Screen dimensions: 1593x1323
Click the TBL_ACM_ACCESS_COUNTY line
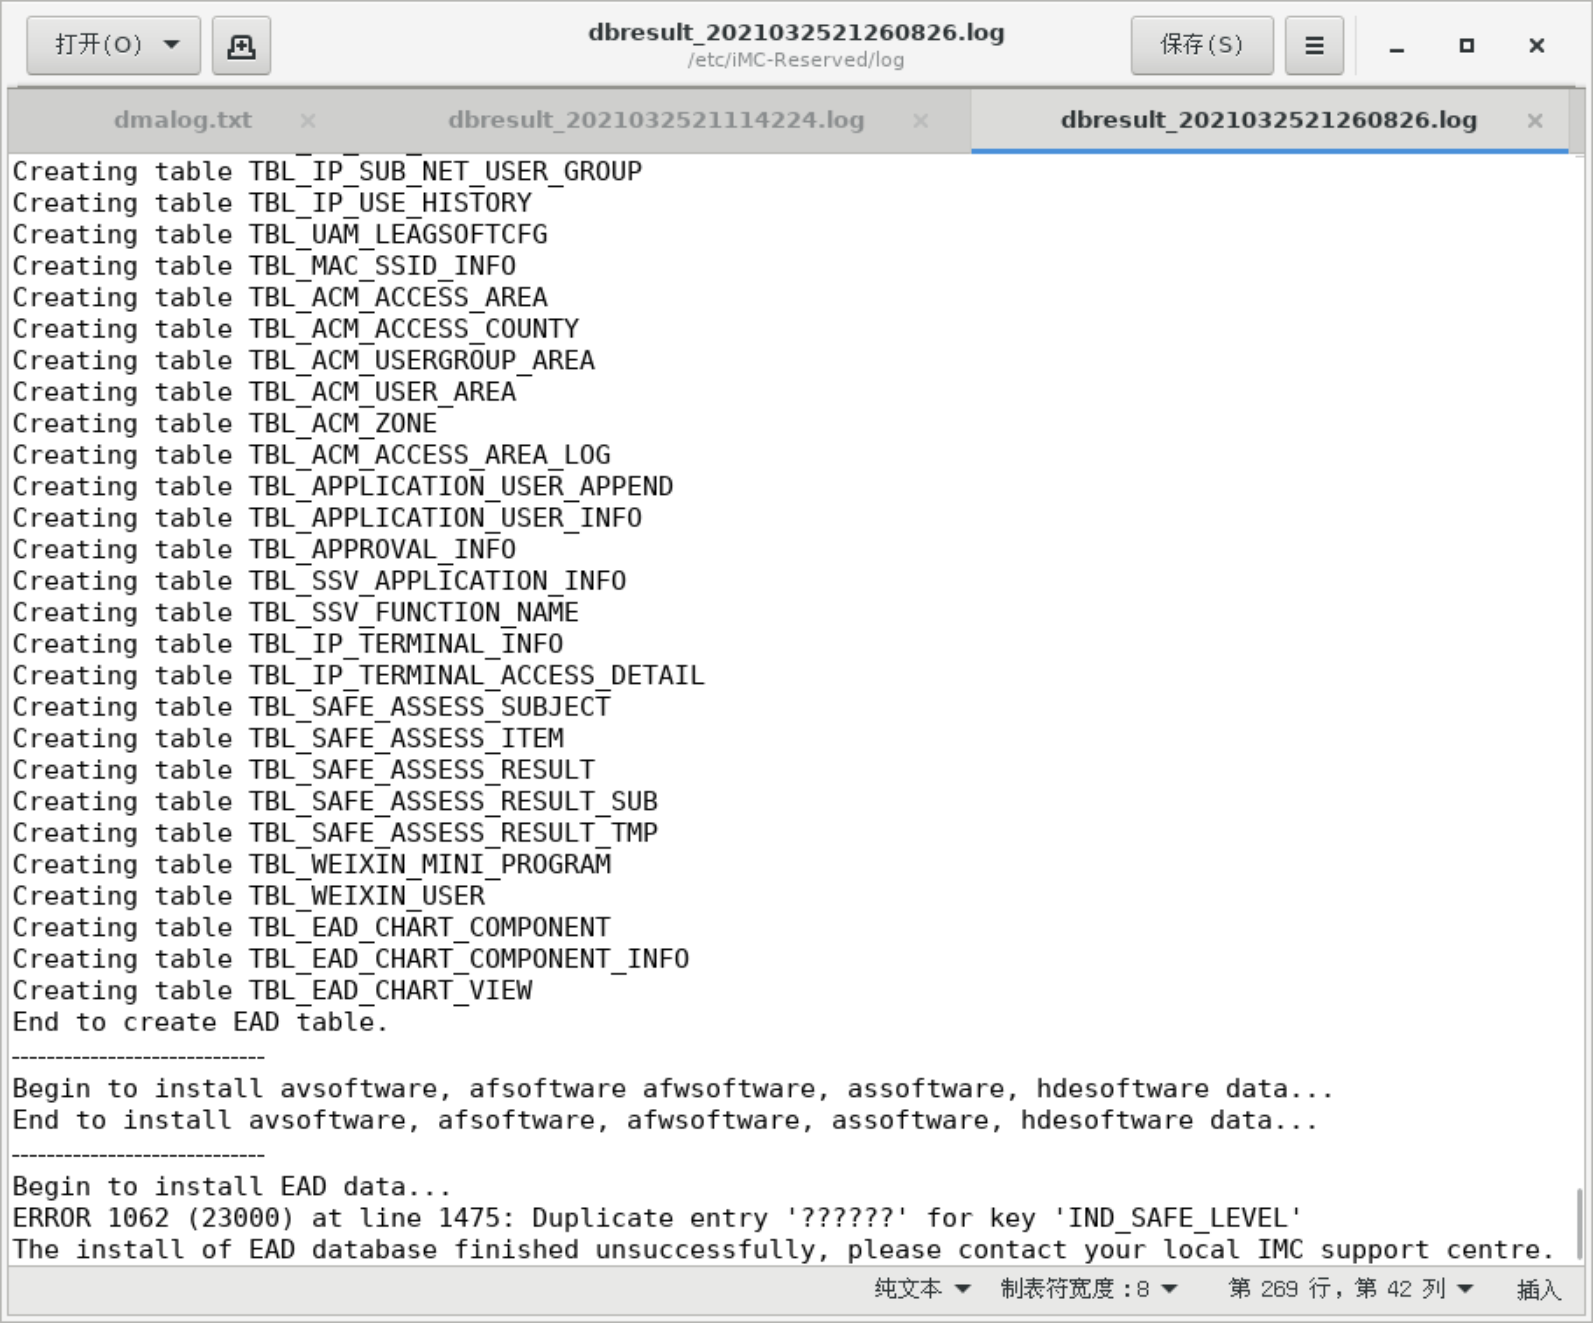[296, 329]
